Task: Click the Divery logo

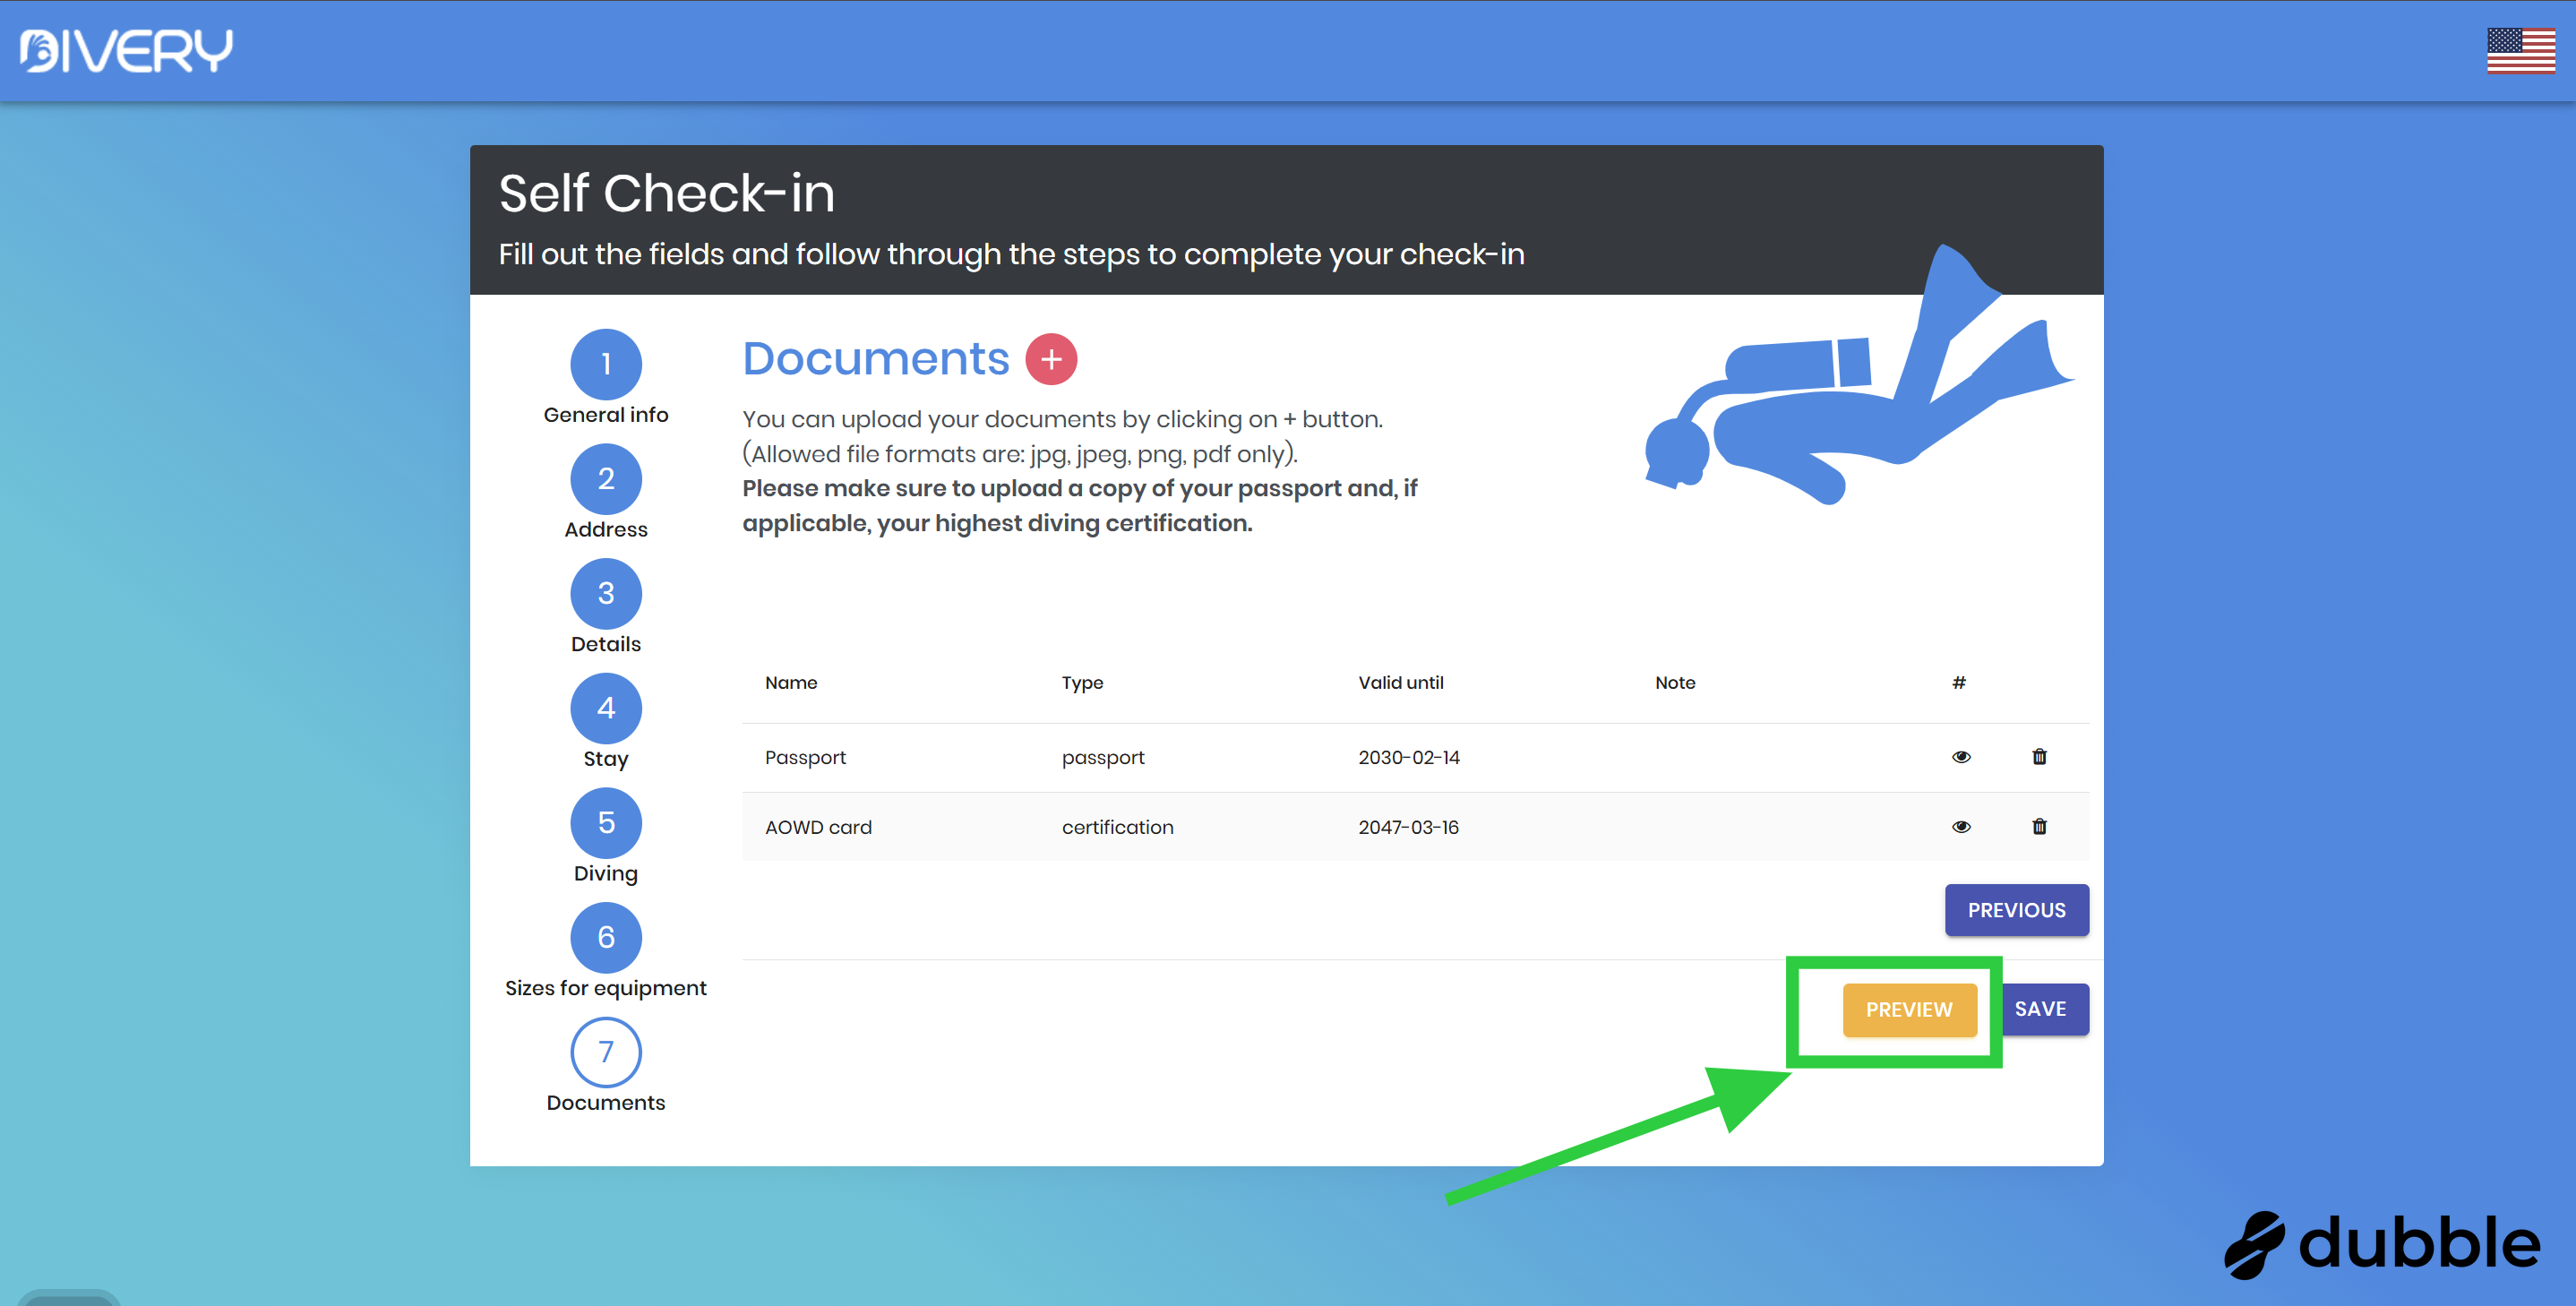Action: click(126, 51)
